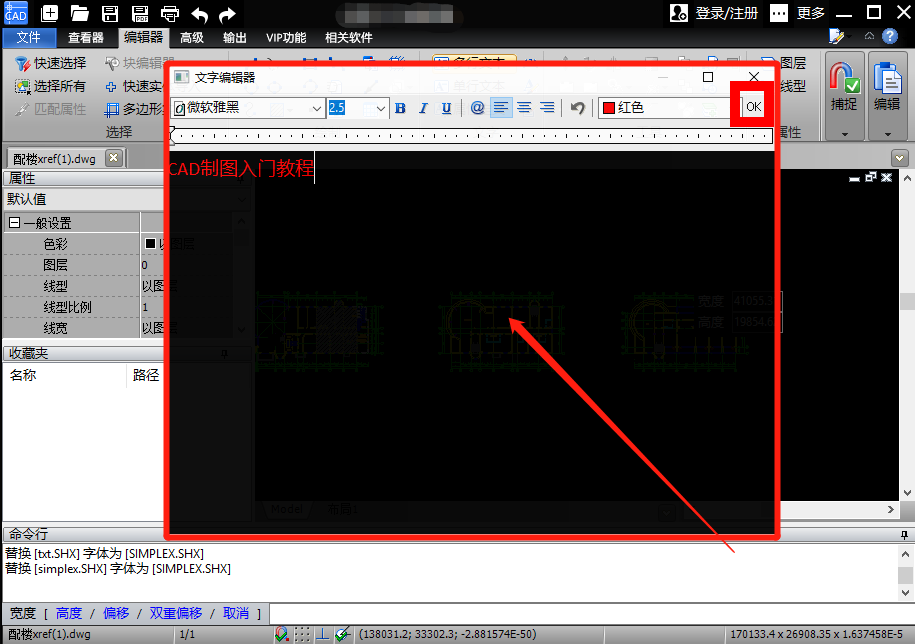Open the VIP功能 tab

pos(286,38)
